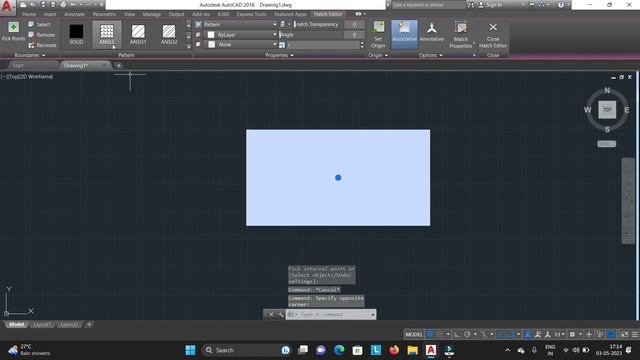This screenshot has height=360, width=640.
Task: Click the TOP face of ViewCube
Action: (607, 110)
